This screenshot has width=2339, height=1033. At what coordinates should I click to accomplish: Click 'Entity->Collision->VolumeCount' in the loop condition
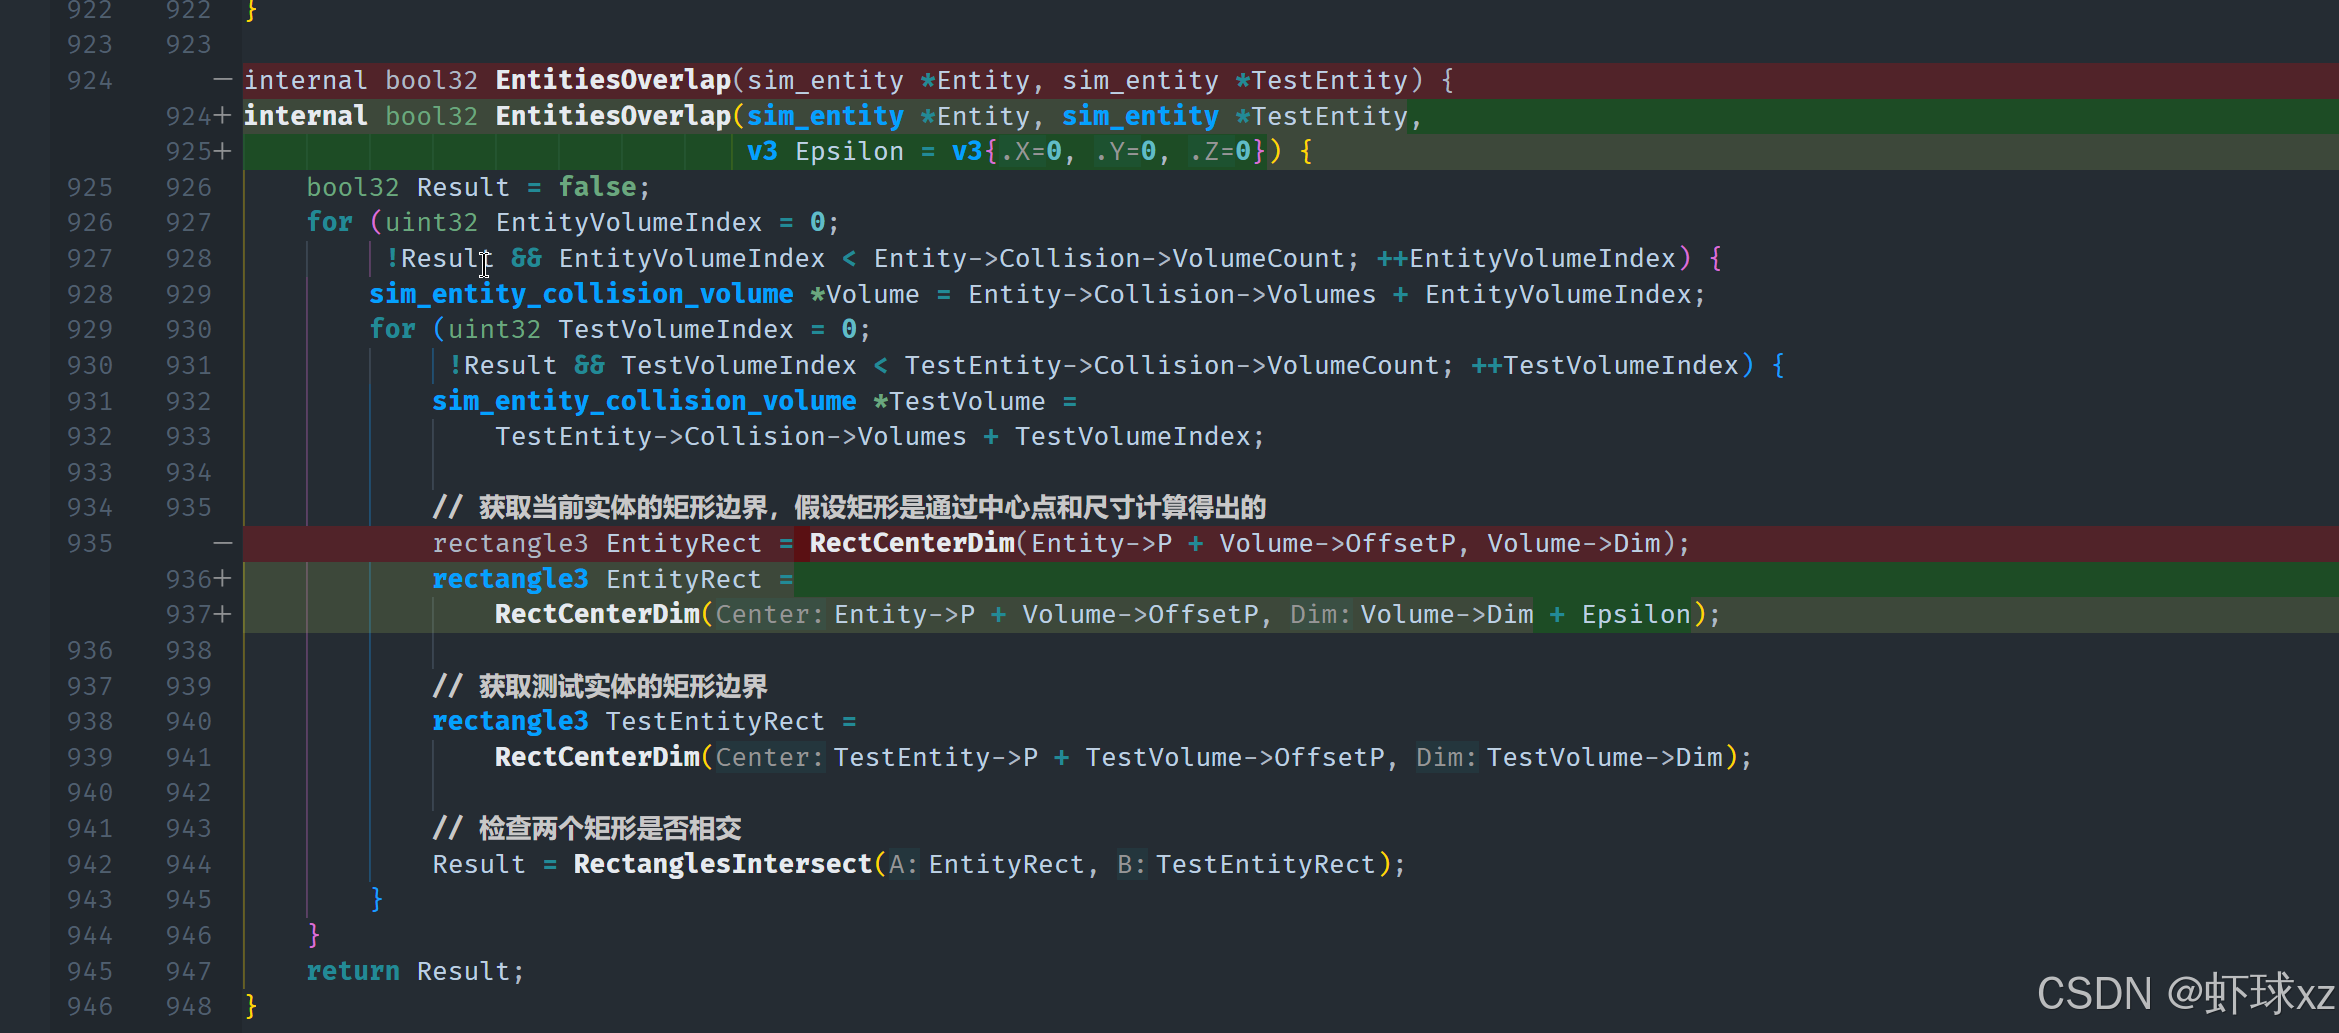pyautogui.click(x=1109, y=258)
